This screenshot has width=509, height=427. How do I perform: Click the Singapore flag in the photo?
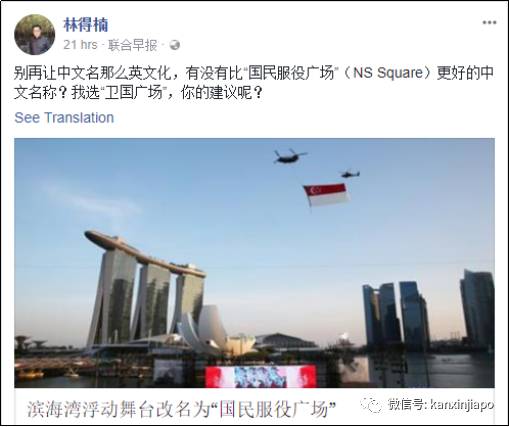pyautogui.click(x=326, y=195)
